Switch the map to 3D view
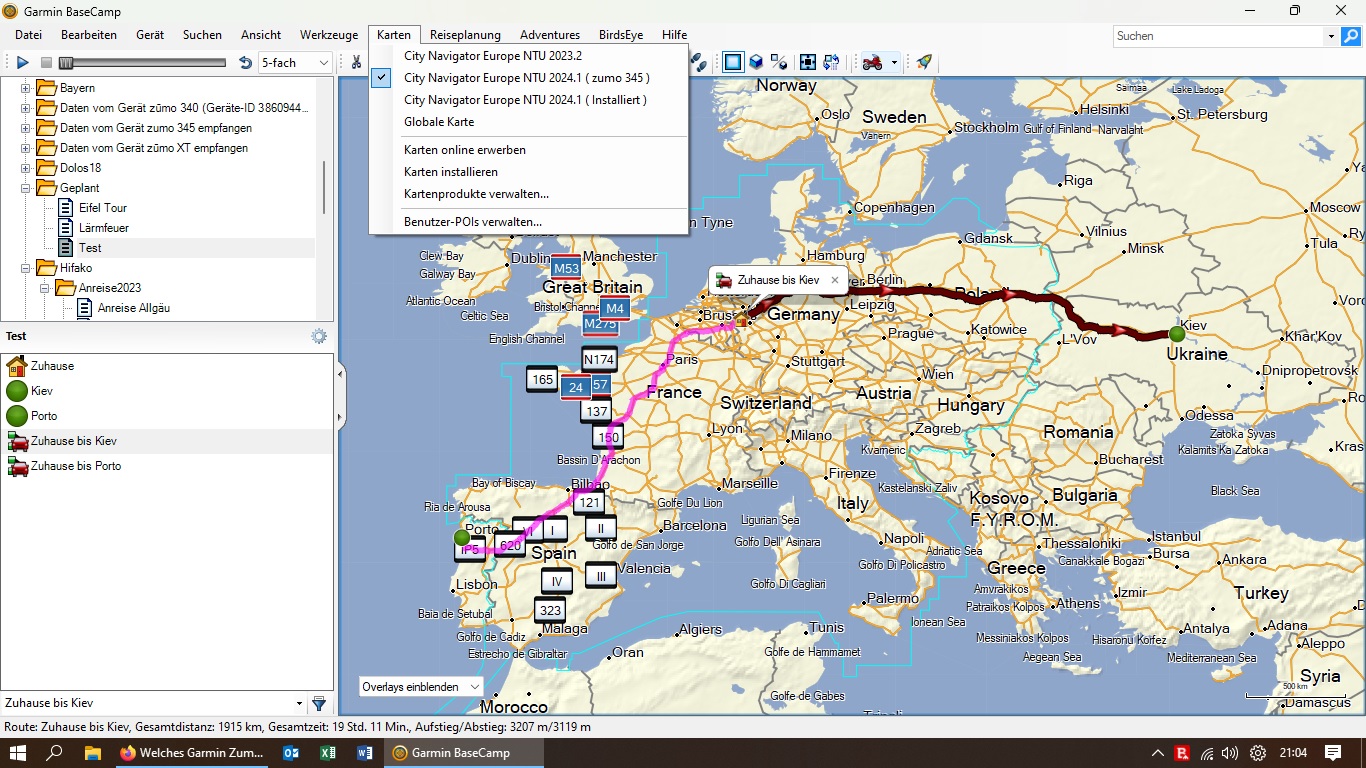 [757, 62]
